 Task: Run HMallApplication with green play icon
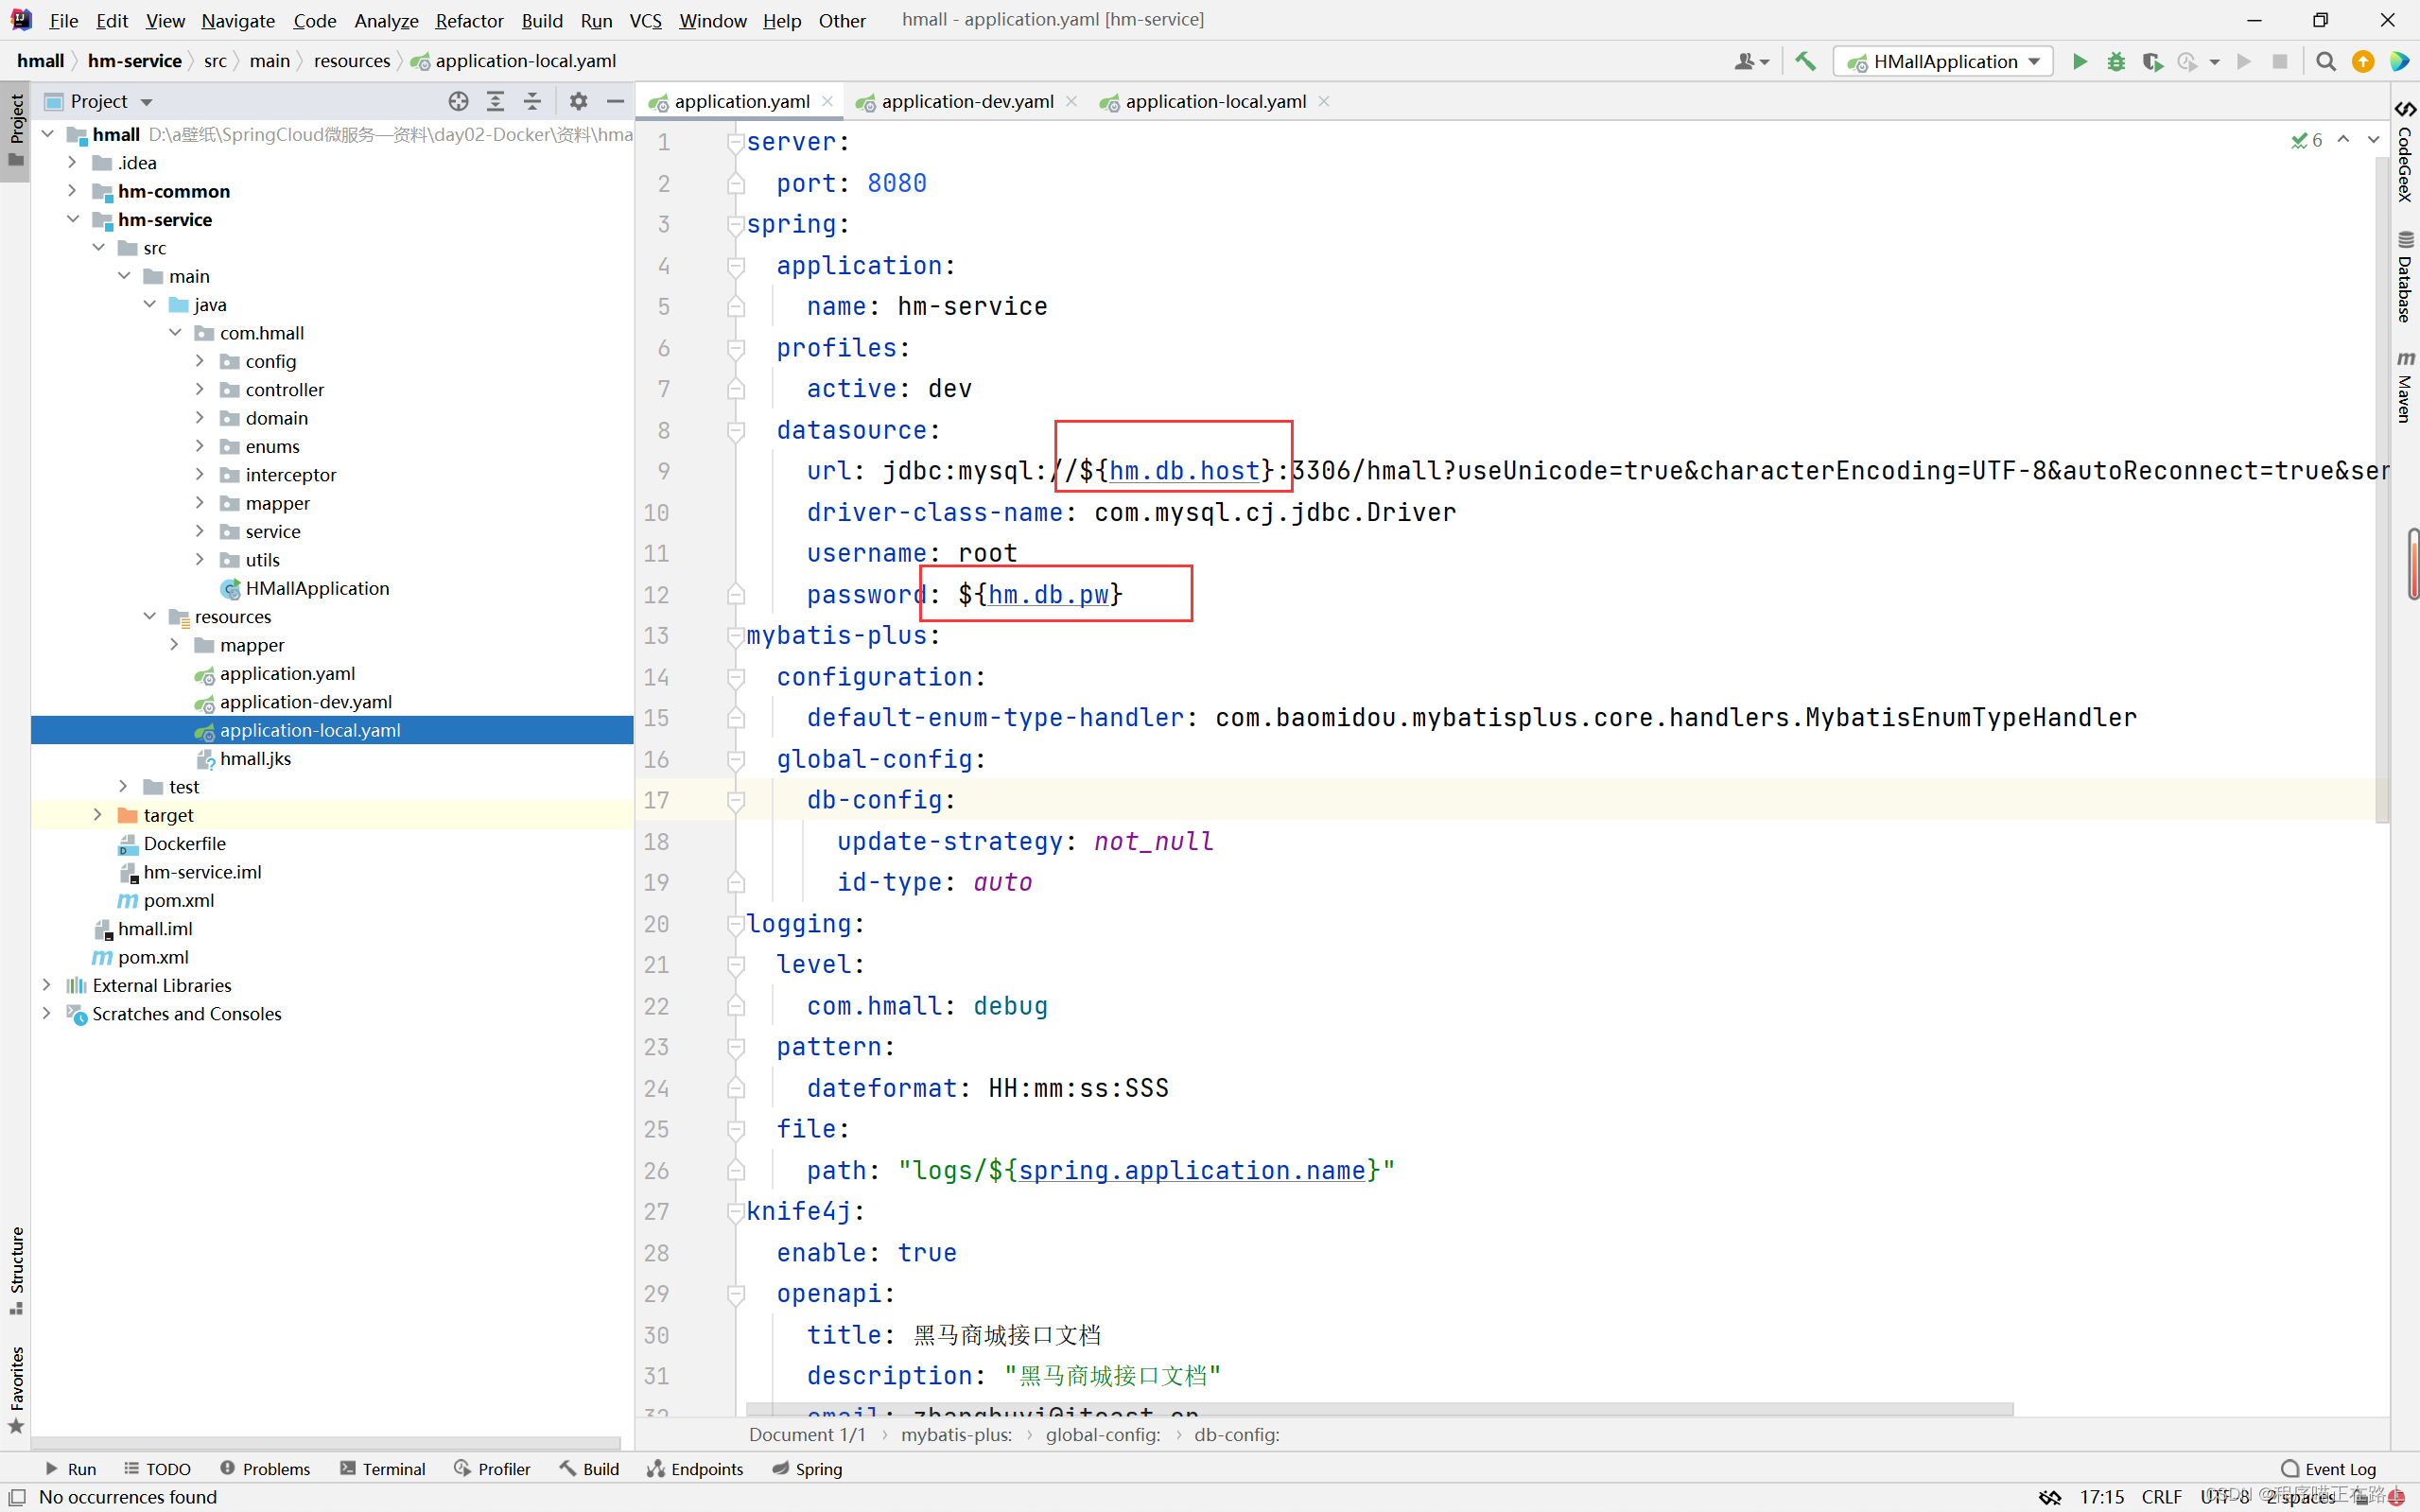pyautogui.click(x=2079, y=62)
